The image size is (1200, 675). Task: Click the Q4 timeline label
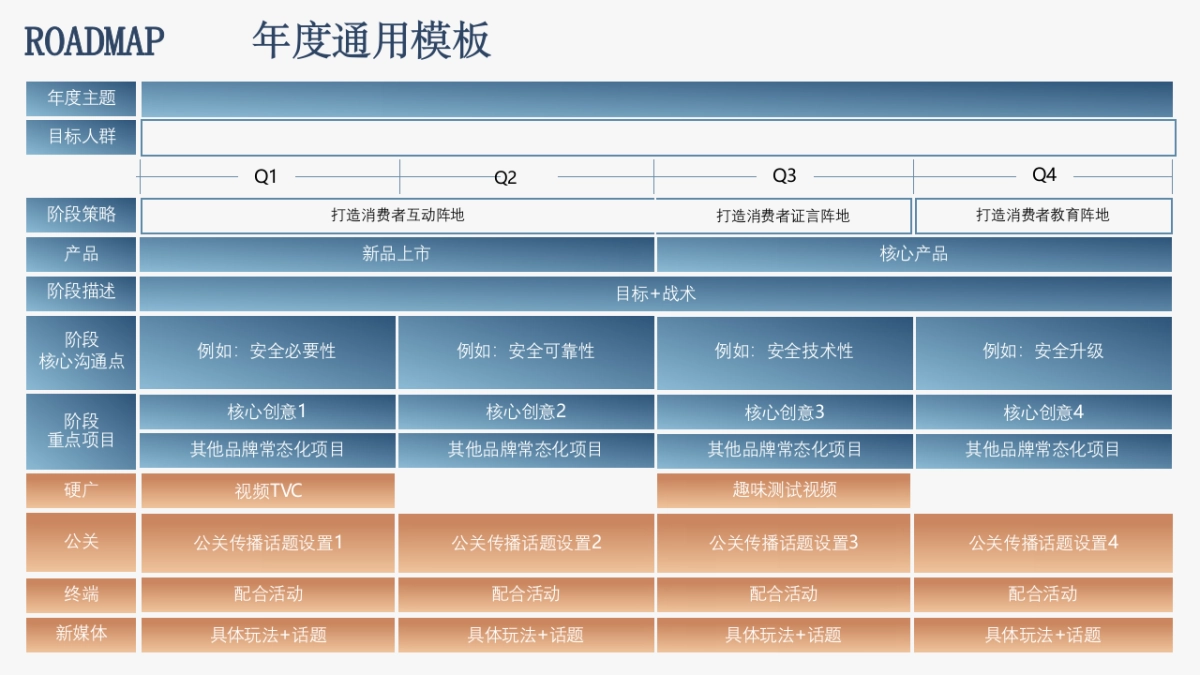(x=1043, y=176)
